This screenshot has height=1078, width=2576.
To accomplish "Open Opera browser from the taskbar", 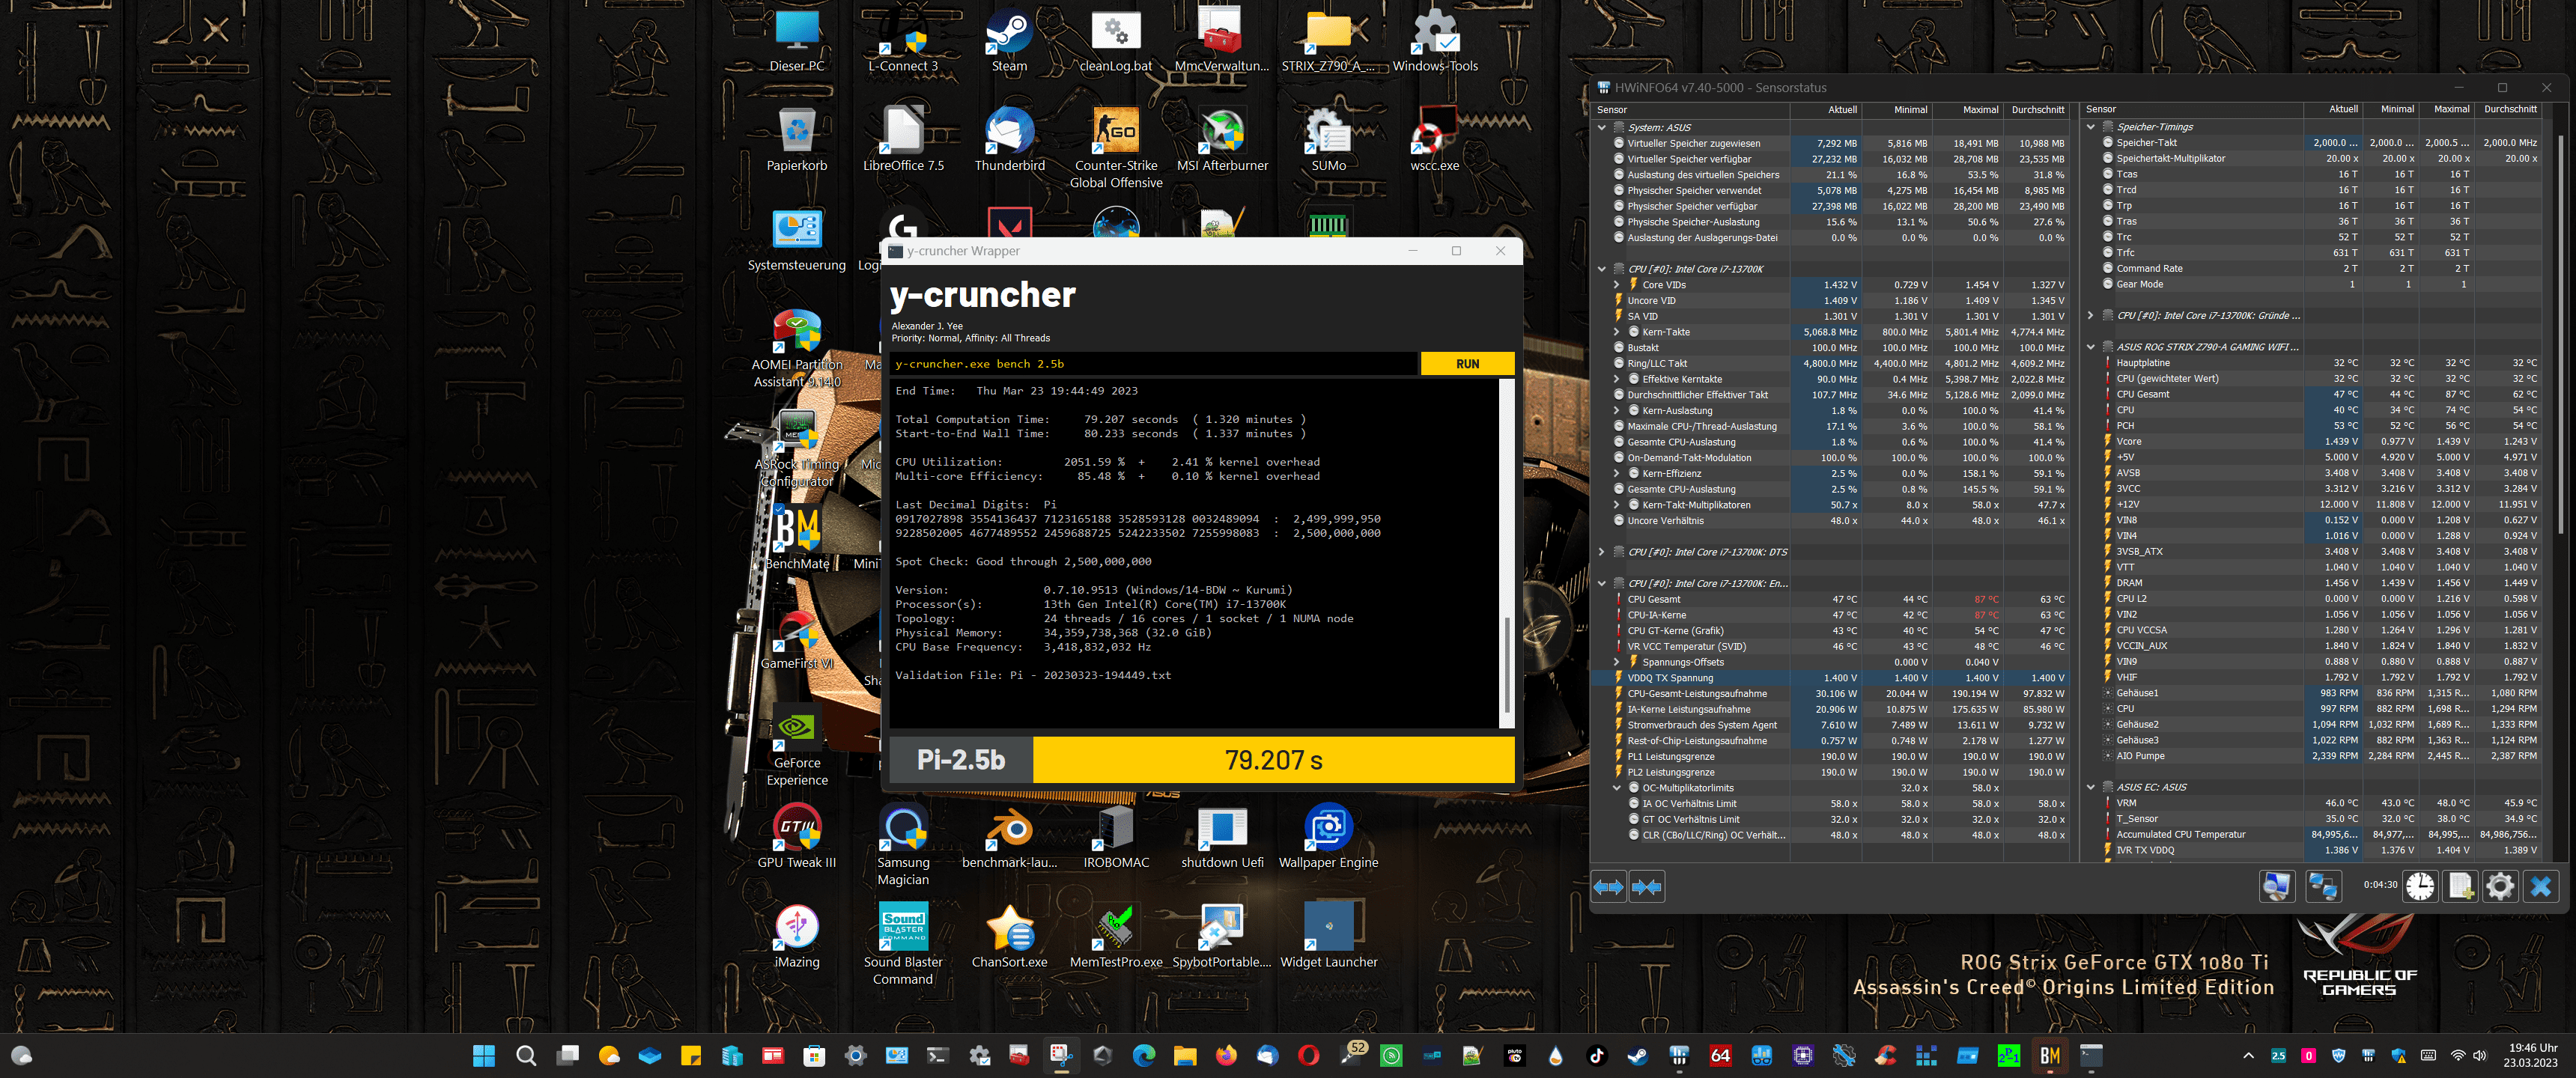I will pyautogui.click(x=1308, y=1055).
